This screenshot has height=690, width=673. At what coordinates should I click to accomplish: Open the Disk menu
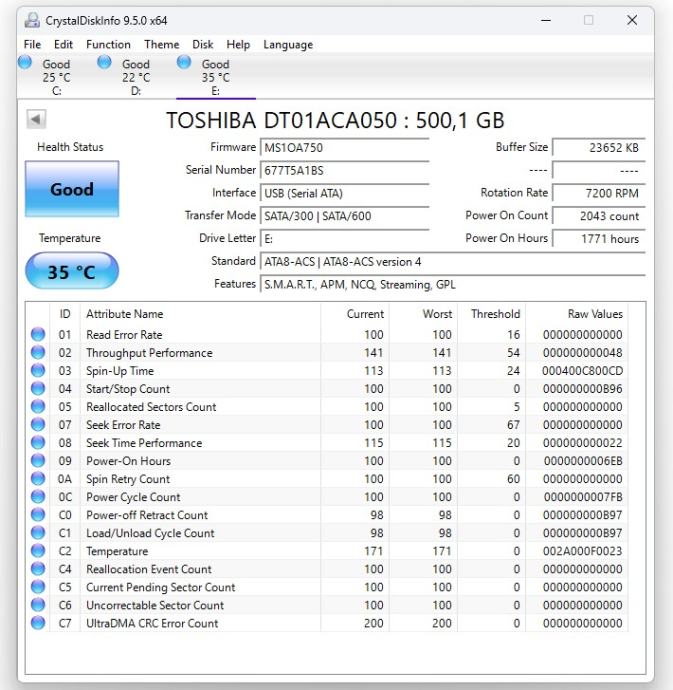pyautogui.click(x=202, y=44)
